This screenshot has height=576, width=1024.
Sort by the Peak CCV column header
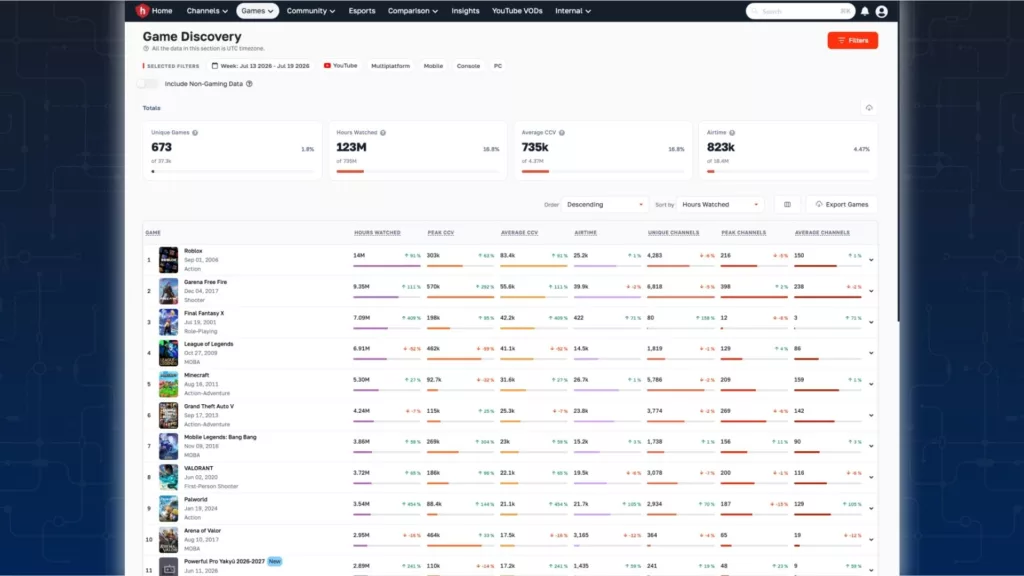(x=441, y=232)
